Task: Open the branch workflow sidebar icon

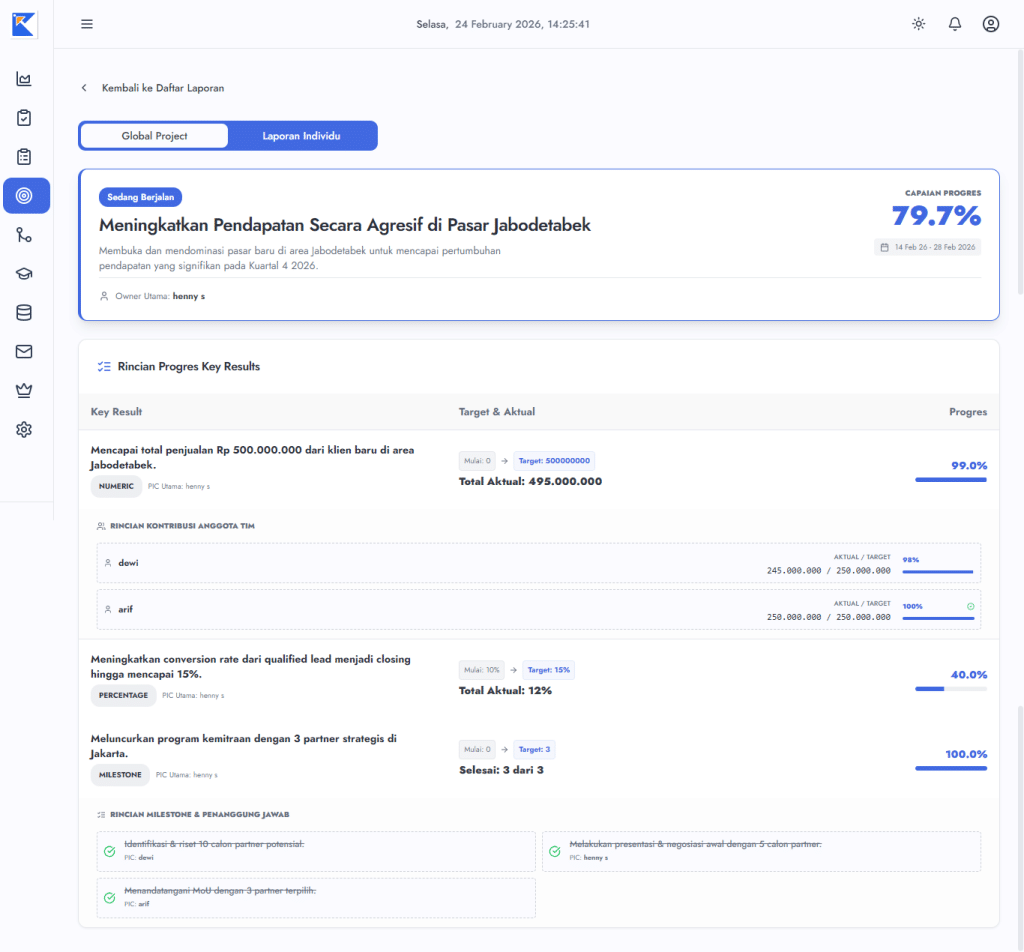Action: pyautogui.click(x=24, y=234)
